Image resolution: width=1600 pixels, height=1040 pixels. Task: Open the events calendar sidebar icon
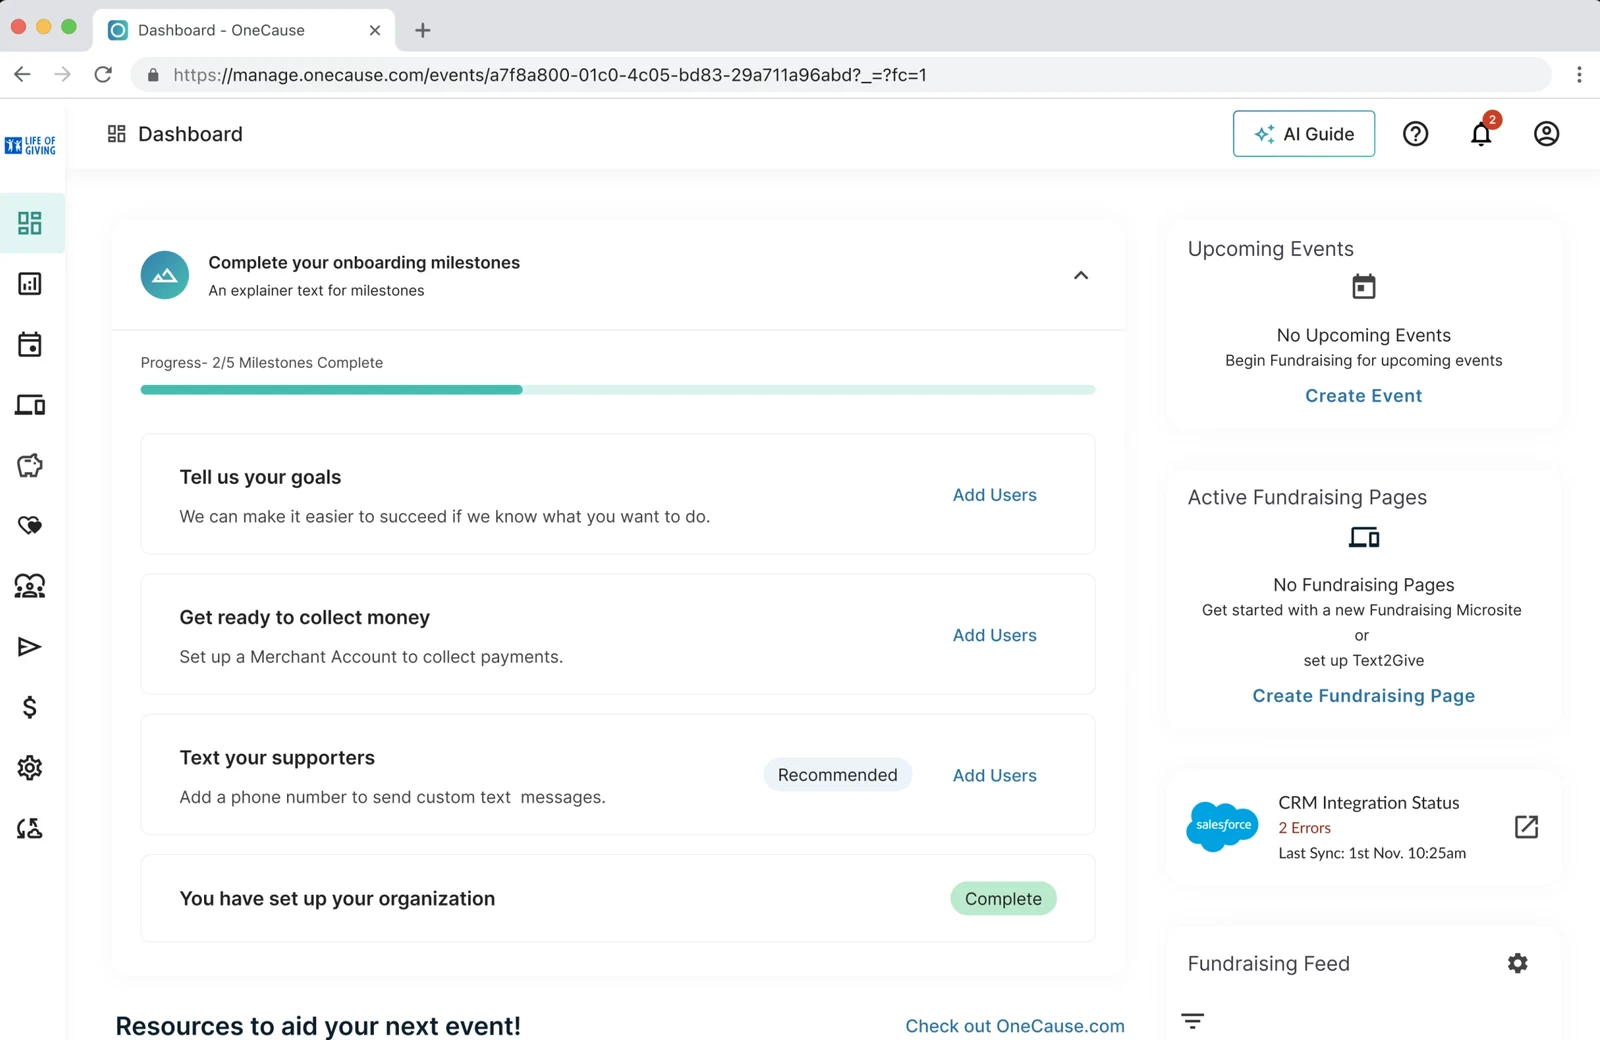point(30,345)
